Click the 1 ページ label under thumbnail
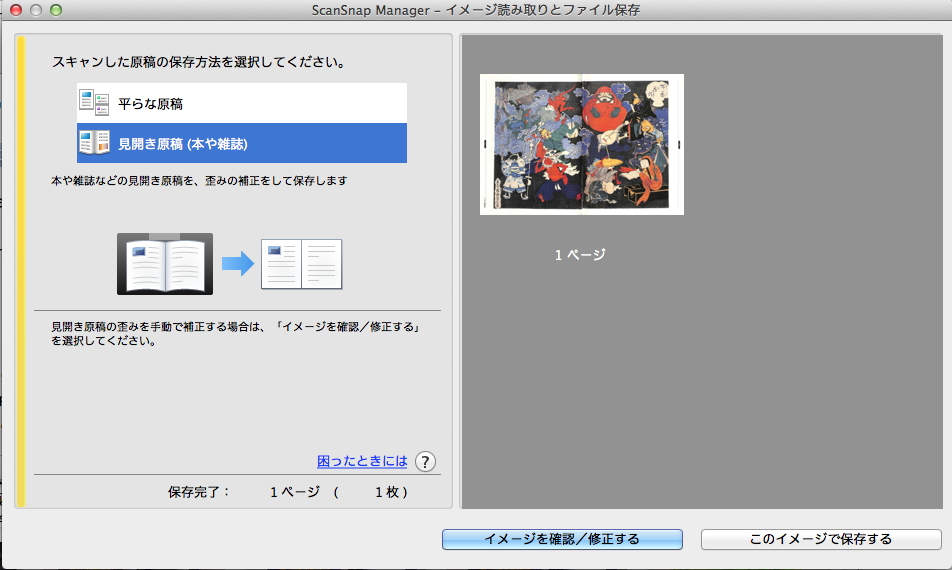 580,255
